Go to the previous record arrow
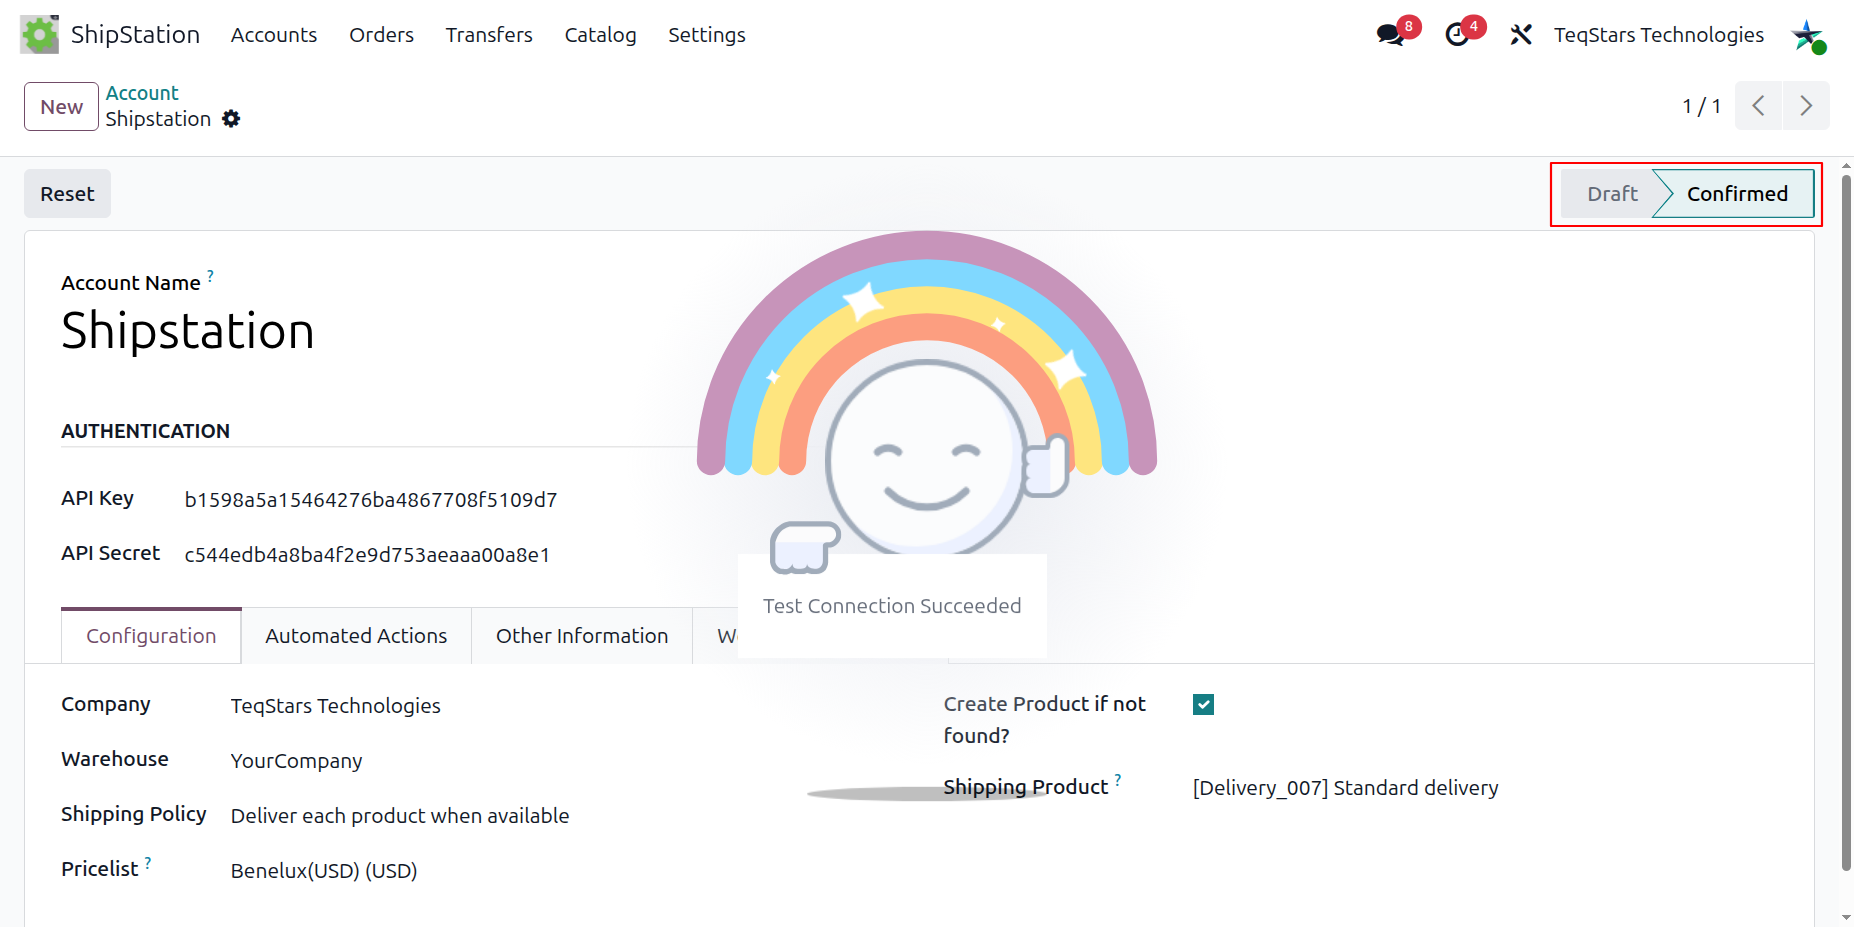Viewport: 1854px width, 927px height. 1758,106
